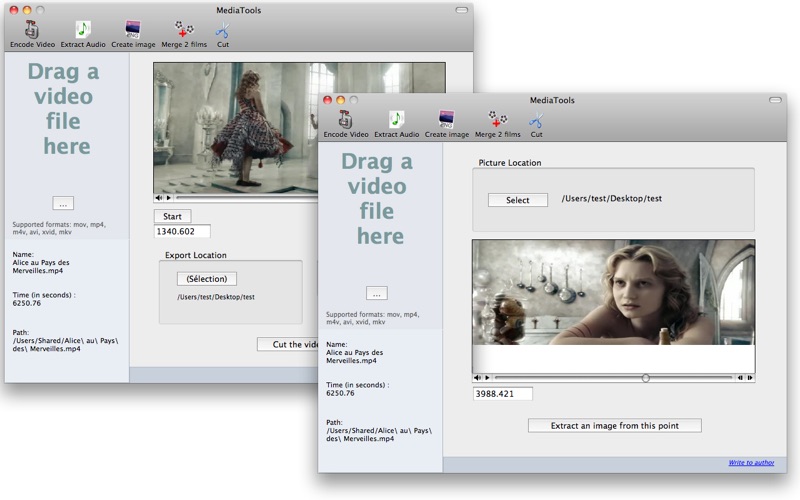The width and height of the screenshot is (800, 500).
Task: Click Extract an image from this point
Action: point(615,426)
